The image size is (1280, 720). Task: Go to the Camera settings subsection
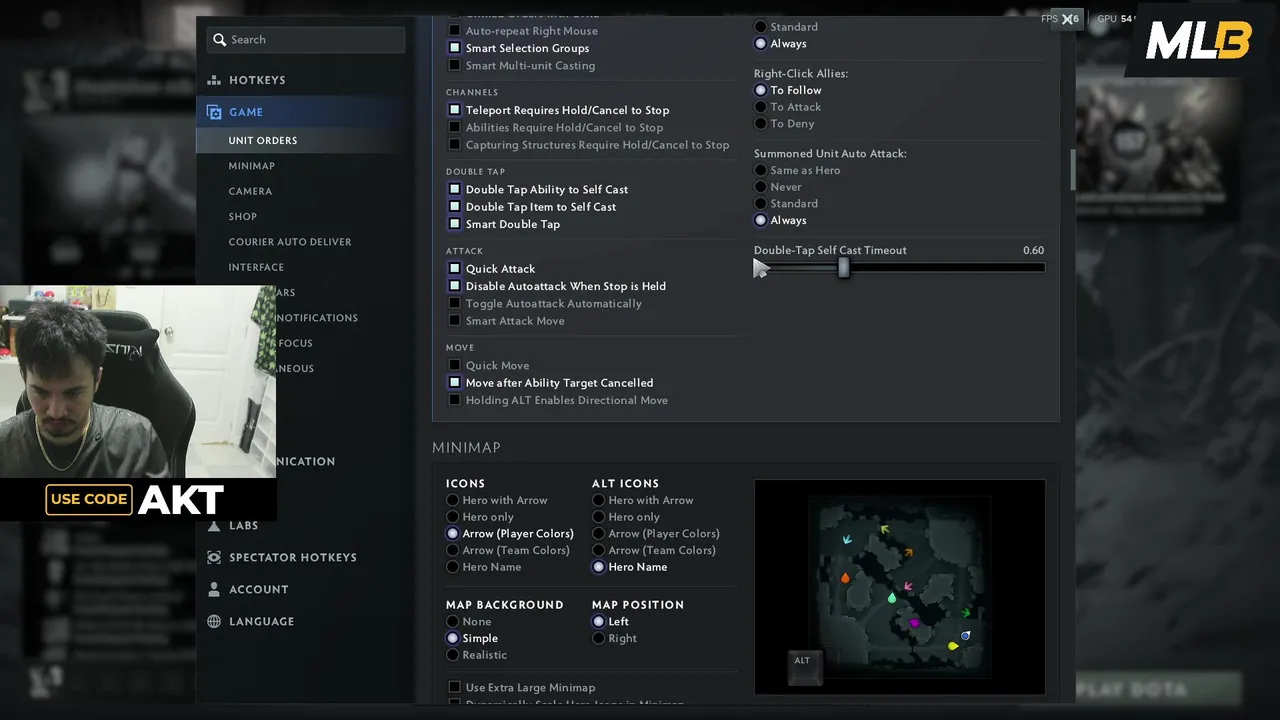(x=250, y=191)
